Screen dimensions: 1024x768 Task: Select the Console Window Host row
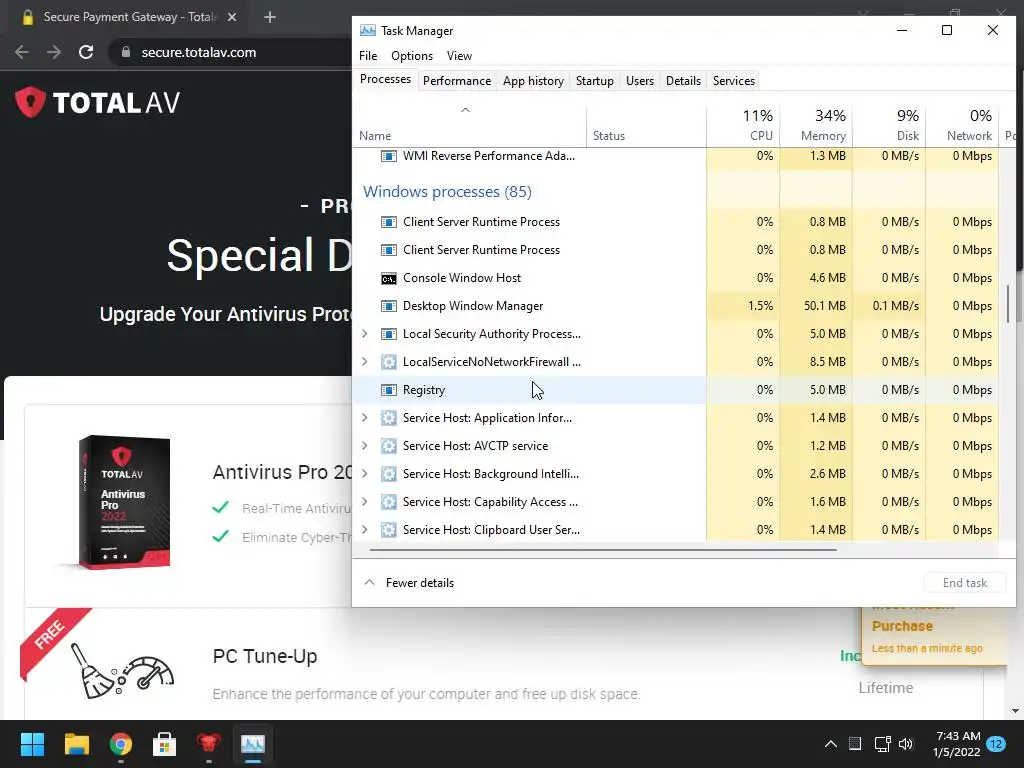click(675, 278)
